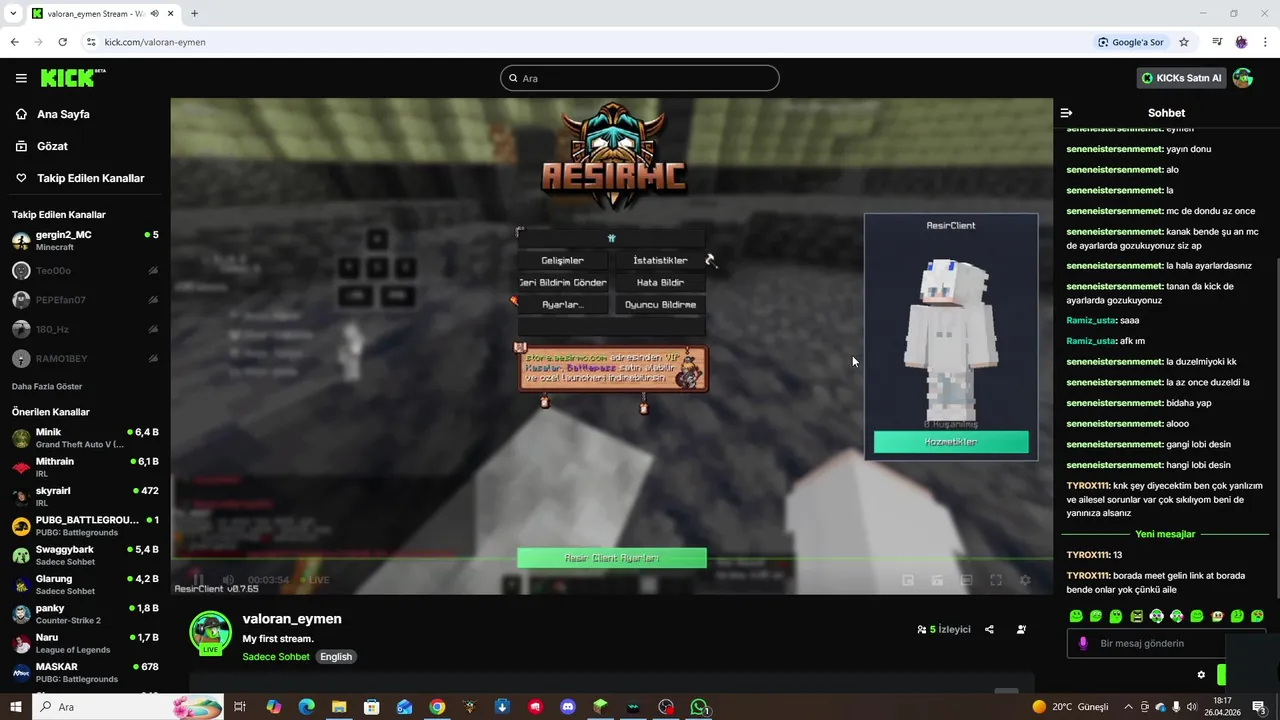Open Swaggybark recommended channel
This screenshot has height=720, width=1280.
(x=85, y=555)
